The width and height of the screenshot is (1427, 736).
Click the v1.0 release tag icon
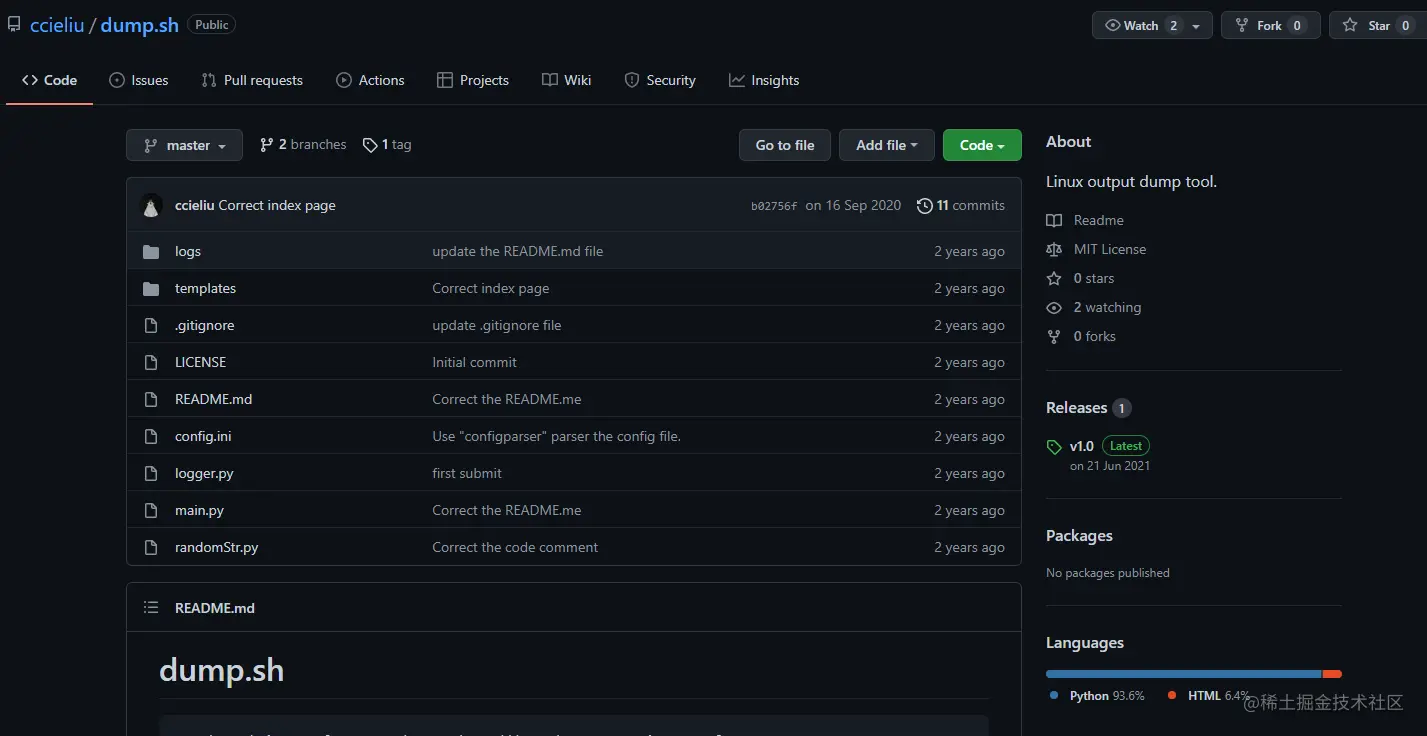(x=1054, y=447)
